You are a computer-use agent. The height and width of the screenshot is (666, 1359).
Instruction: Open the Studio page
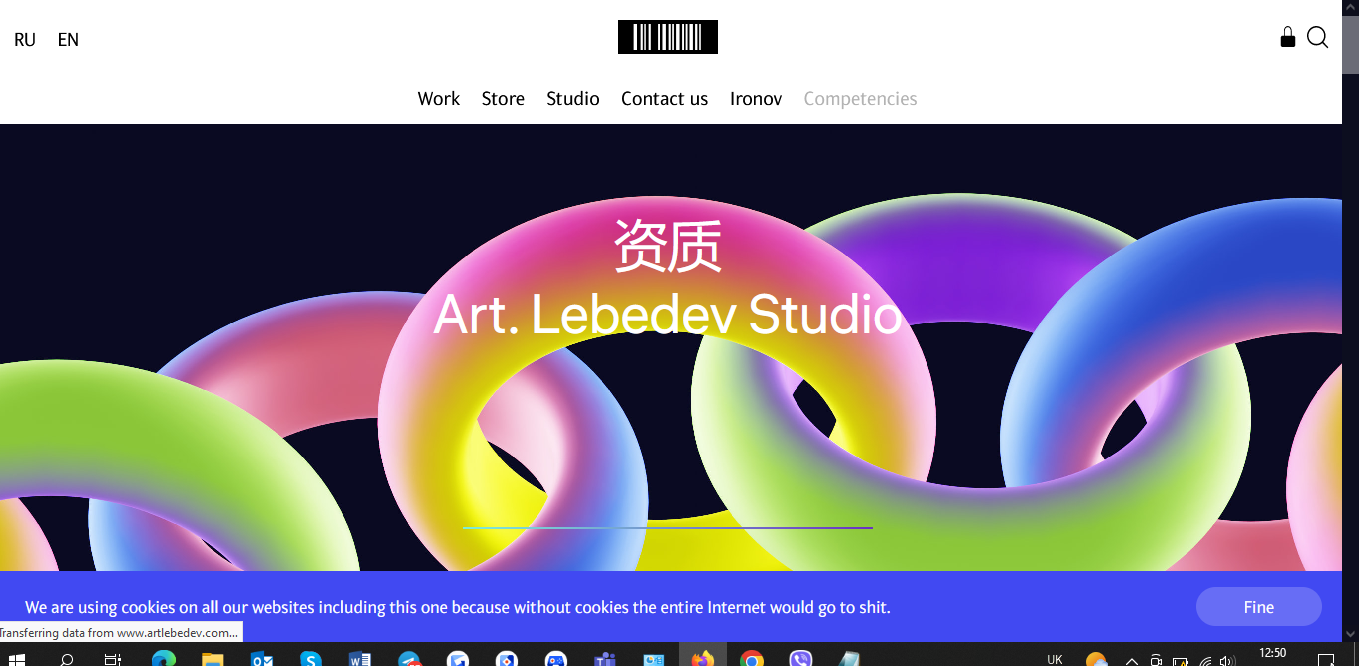[x=573, y=98]
